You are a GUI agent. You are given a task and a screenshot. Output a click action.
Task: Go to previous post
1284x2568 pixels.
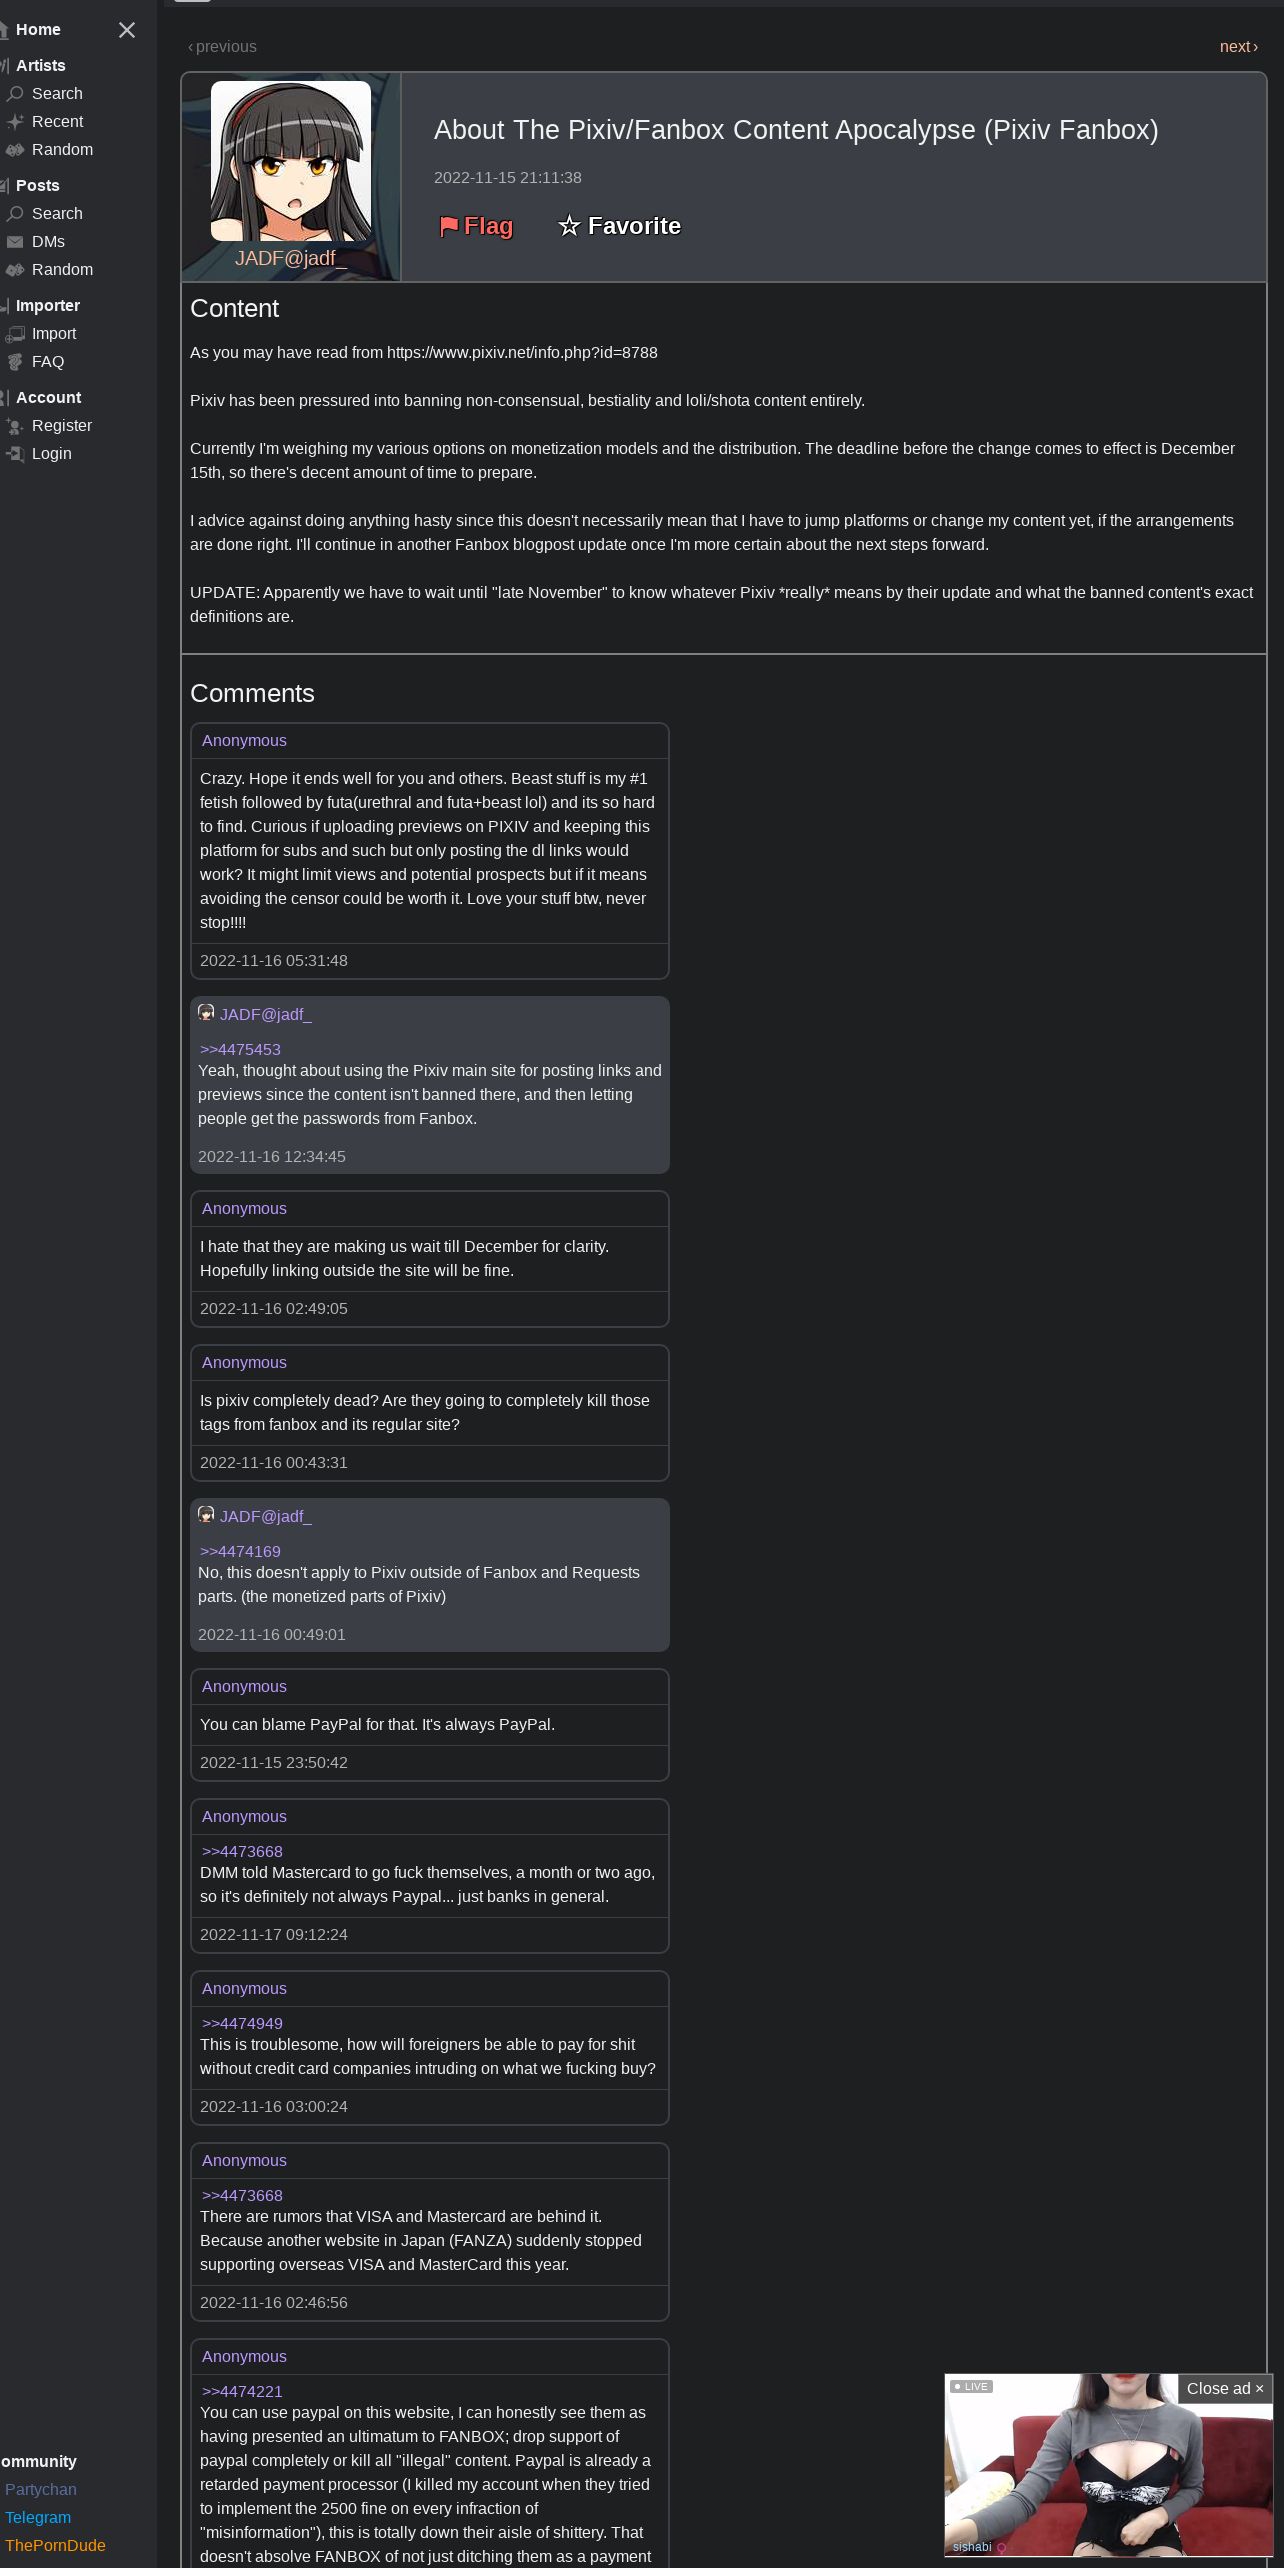point(223,47)
